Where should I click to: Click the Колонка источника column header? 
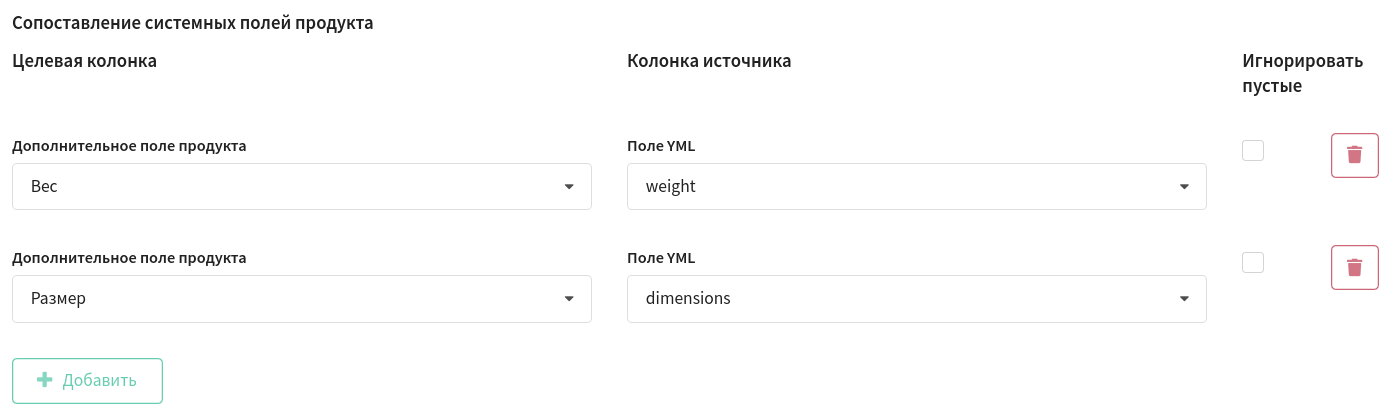pyautogui.click(x=709, y=61)
